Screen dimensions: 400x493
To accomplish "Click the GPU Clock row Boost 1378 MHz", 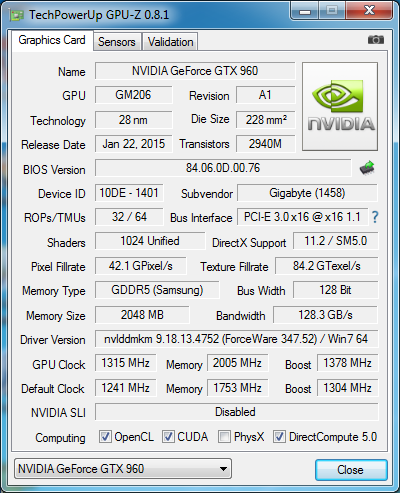I will pyautogui.click(x=347, y=363).
